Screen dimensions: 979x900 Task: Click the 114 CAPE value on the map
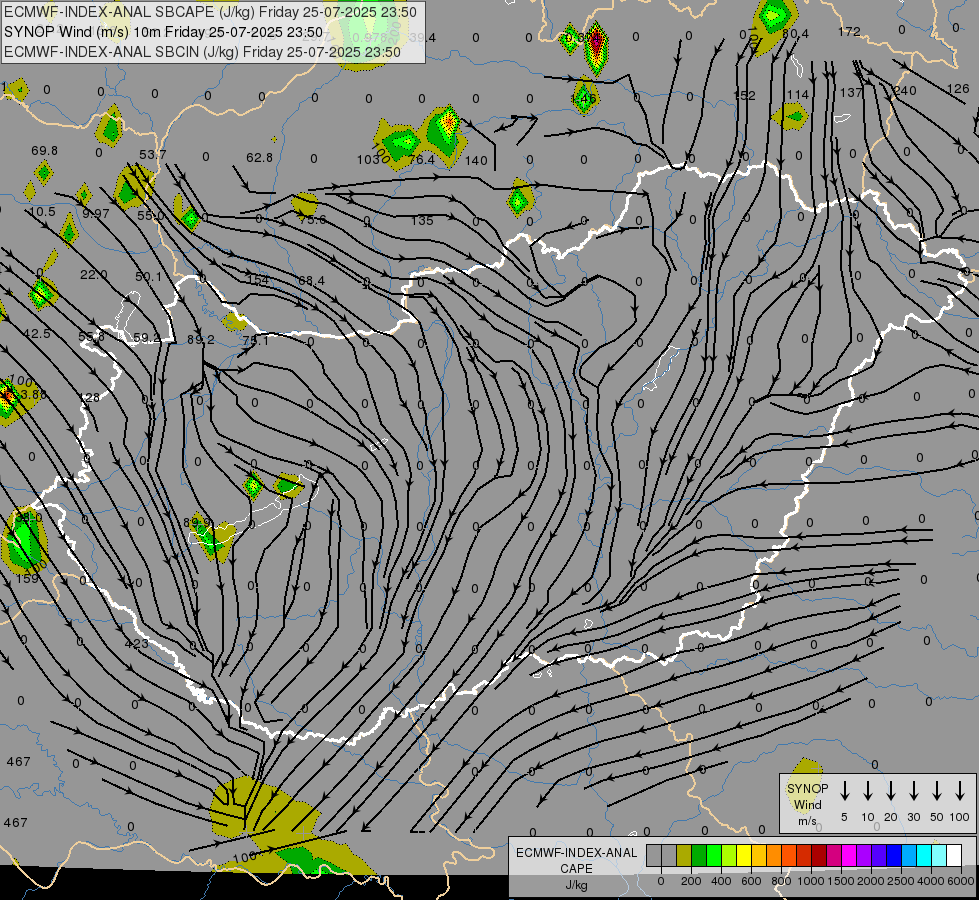797,94
